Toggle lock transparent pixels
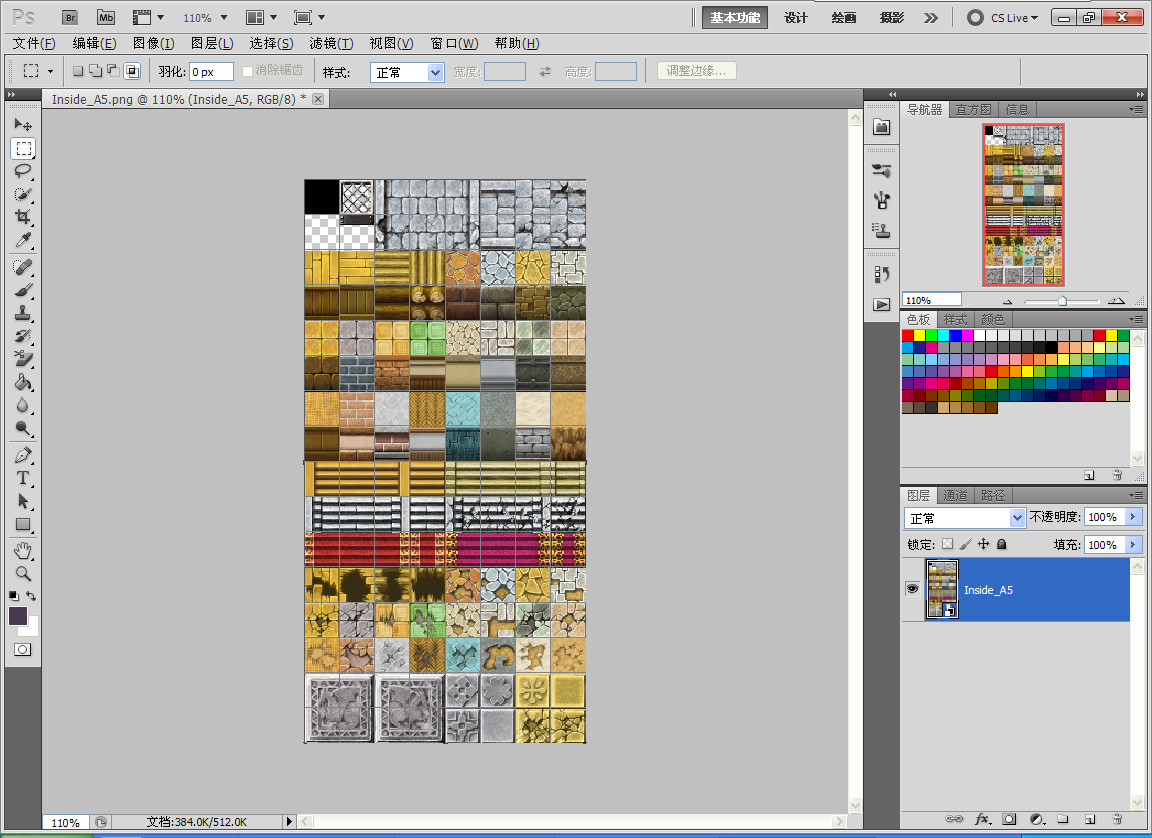Image resolution: width=1152 pixels, height=838 pixels. point(947,544)
